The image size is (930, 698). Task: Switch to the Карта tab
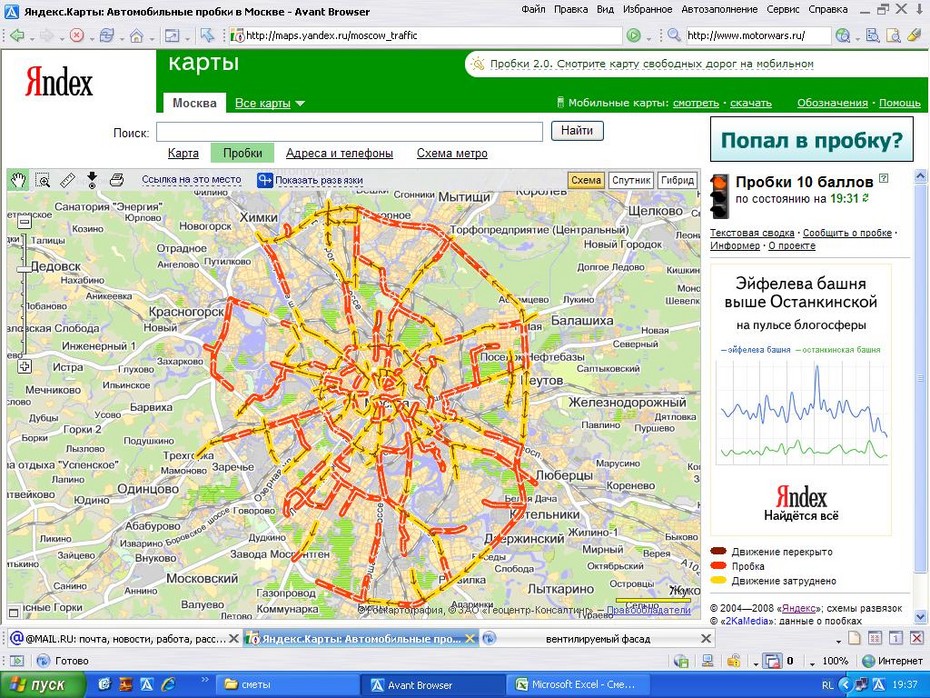(183, 153)
